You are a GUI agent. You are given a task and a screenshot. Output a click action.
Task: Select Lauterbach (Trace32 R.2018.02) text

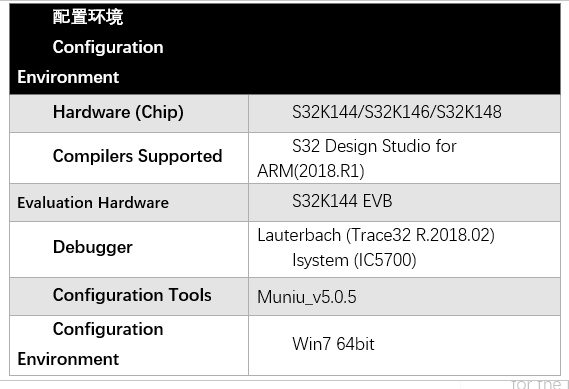tap(376, 235)
